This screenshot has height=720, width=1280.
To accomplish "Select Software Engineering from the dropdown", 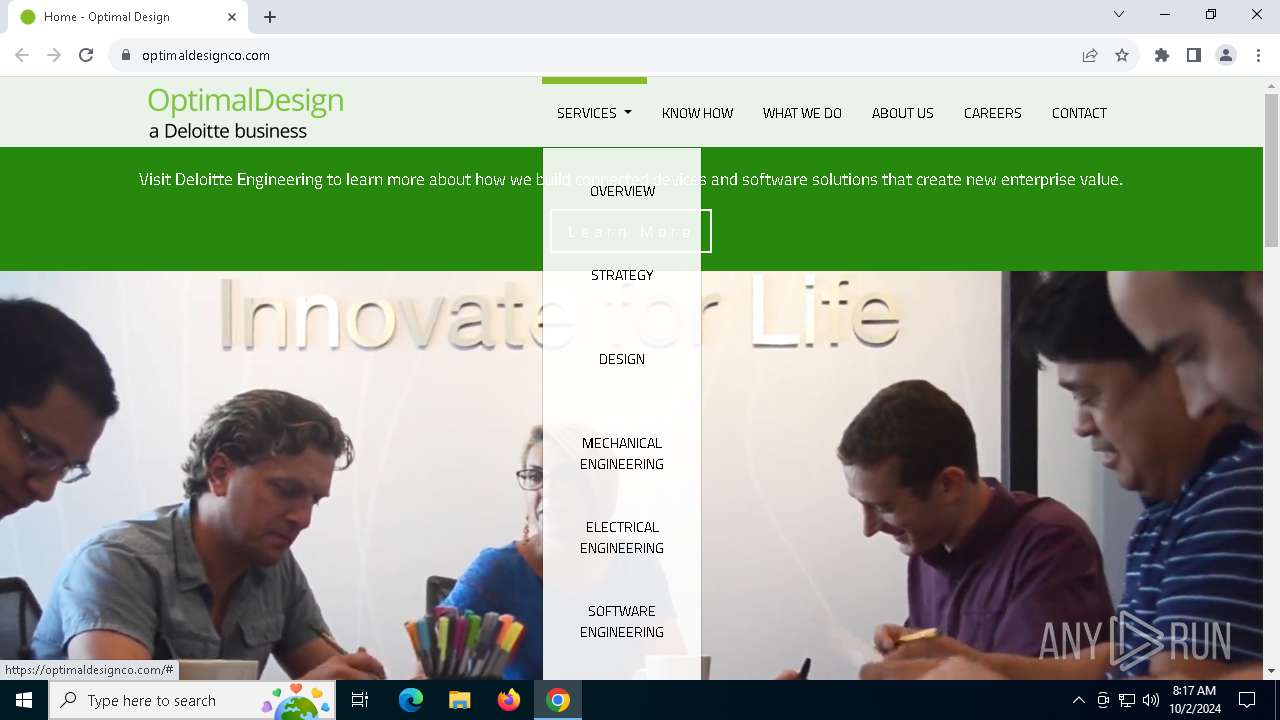I will pyautogui.click(x=622, y=621).
